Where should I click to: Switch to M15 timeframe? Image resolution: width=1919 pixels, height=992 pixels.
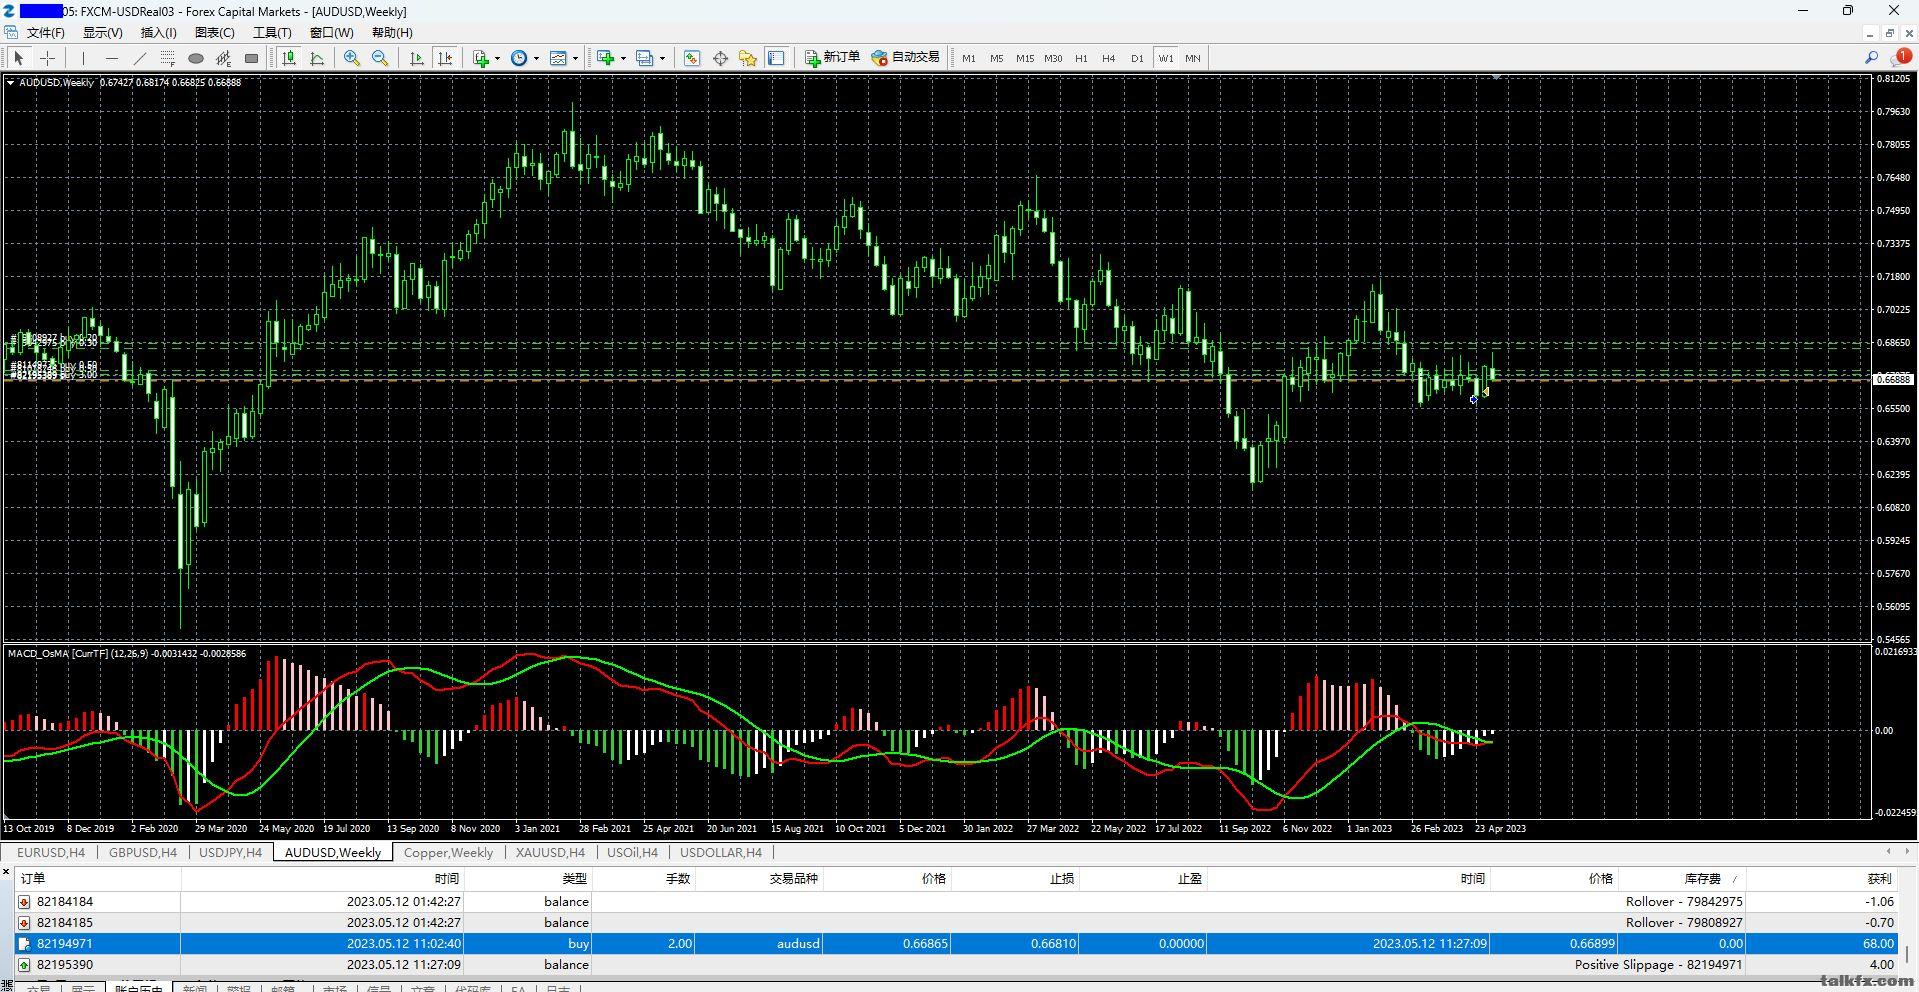point(1025,58)
